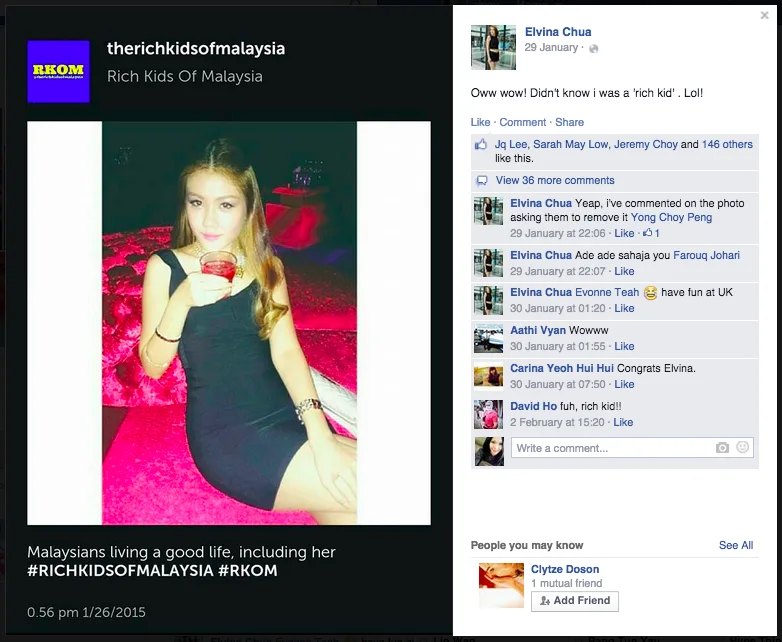
Task: Open the Evonne Teah tagged link
Action: 607,292
